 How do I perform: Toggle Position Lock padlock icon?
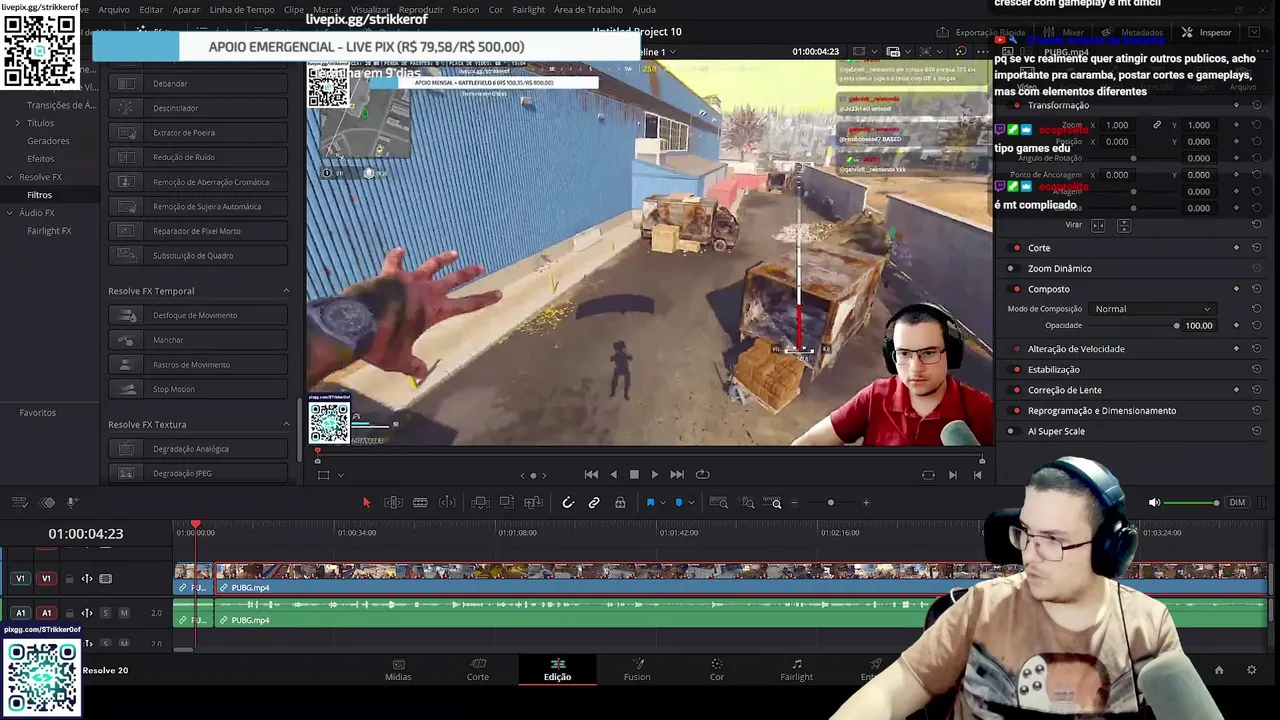click(x=620, y=503)
